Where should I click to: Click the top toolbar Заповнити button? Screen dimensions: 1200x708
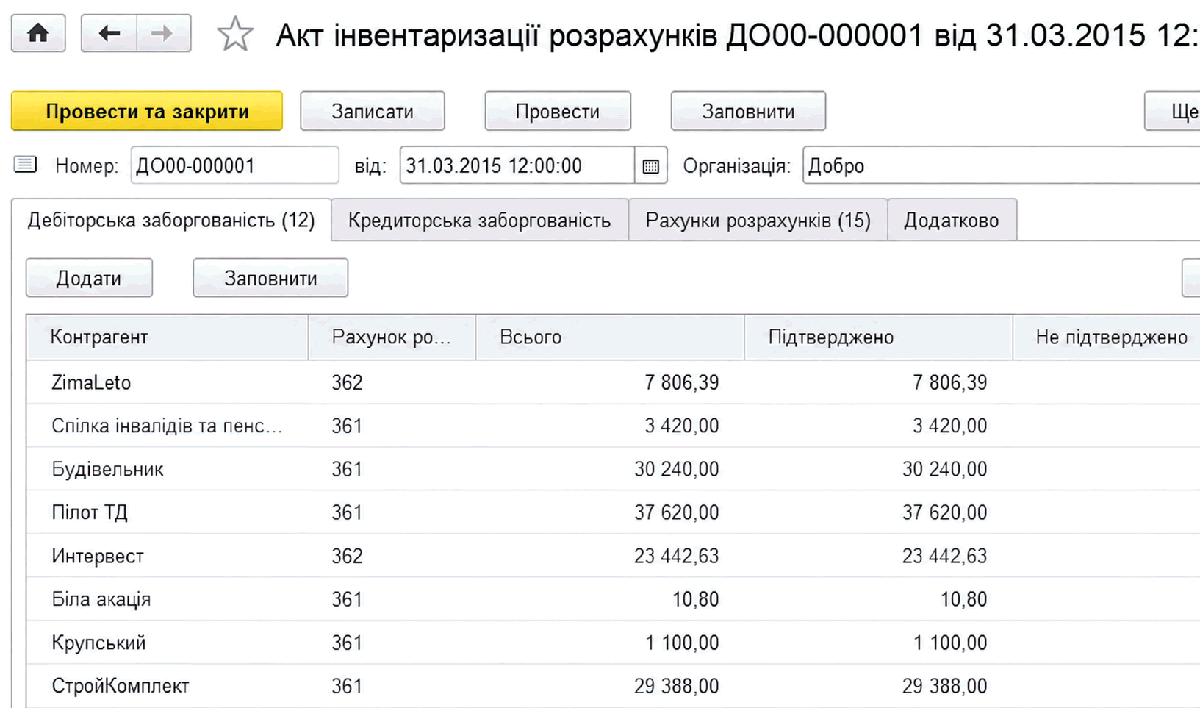pyautogui.click(x=748, y=111)
